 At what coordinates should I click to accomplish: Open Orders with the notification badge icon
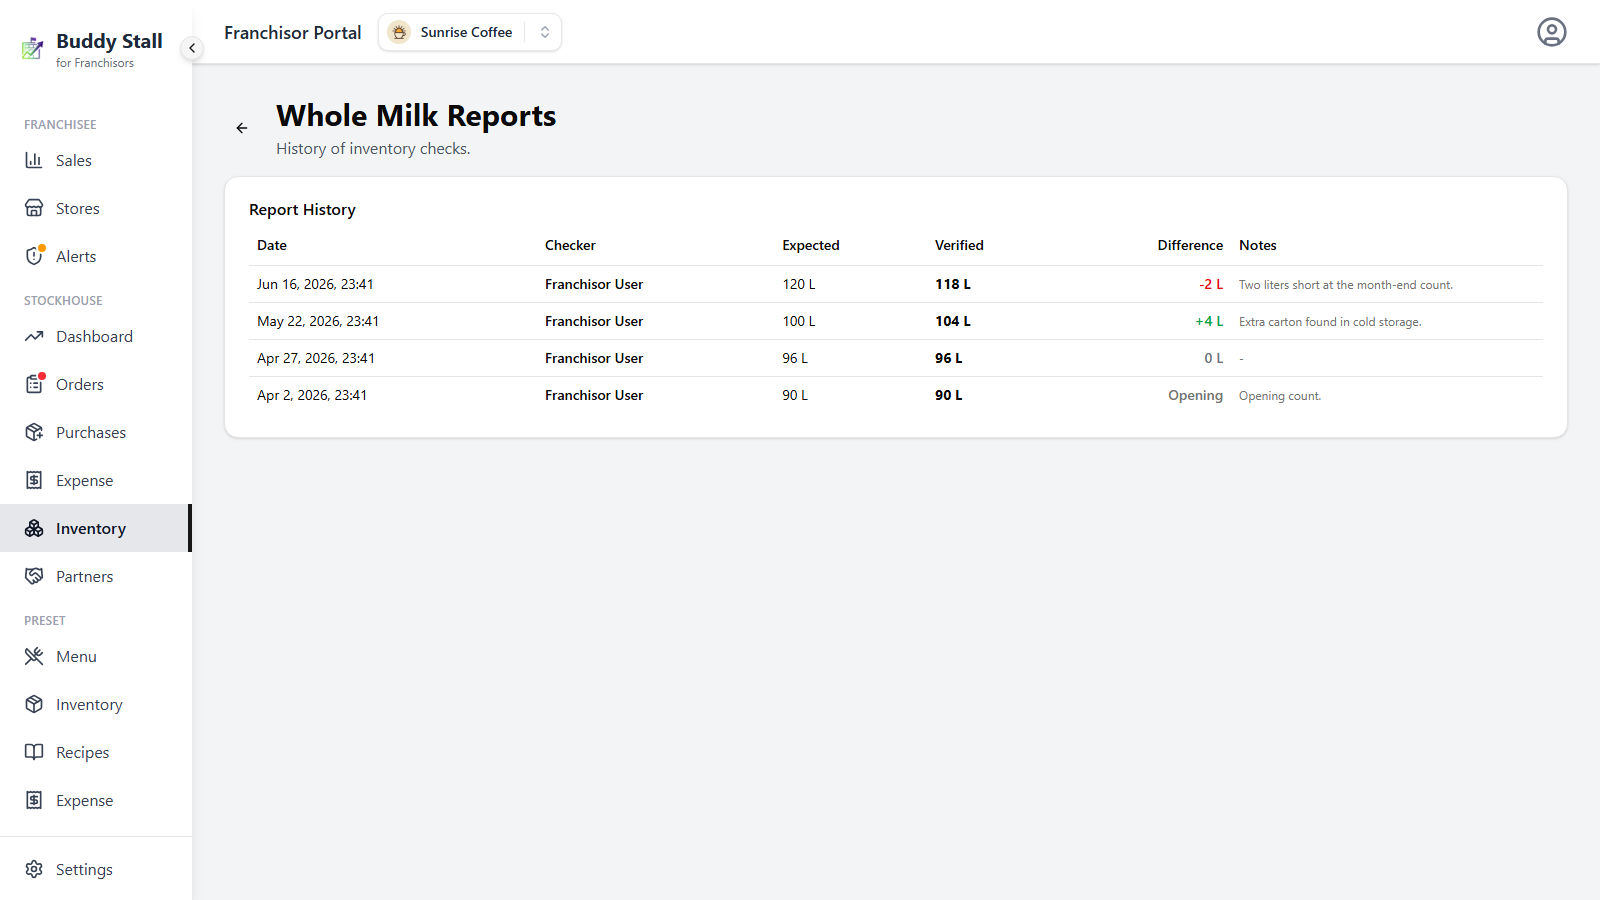click(34, 384)
